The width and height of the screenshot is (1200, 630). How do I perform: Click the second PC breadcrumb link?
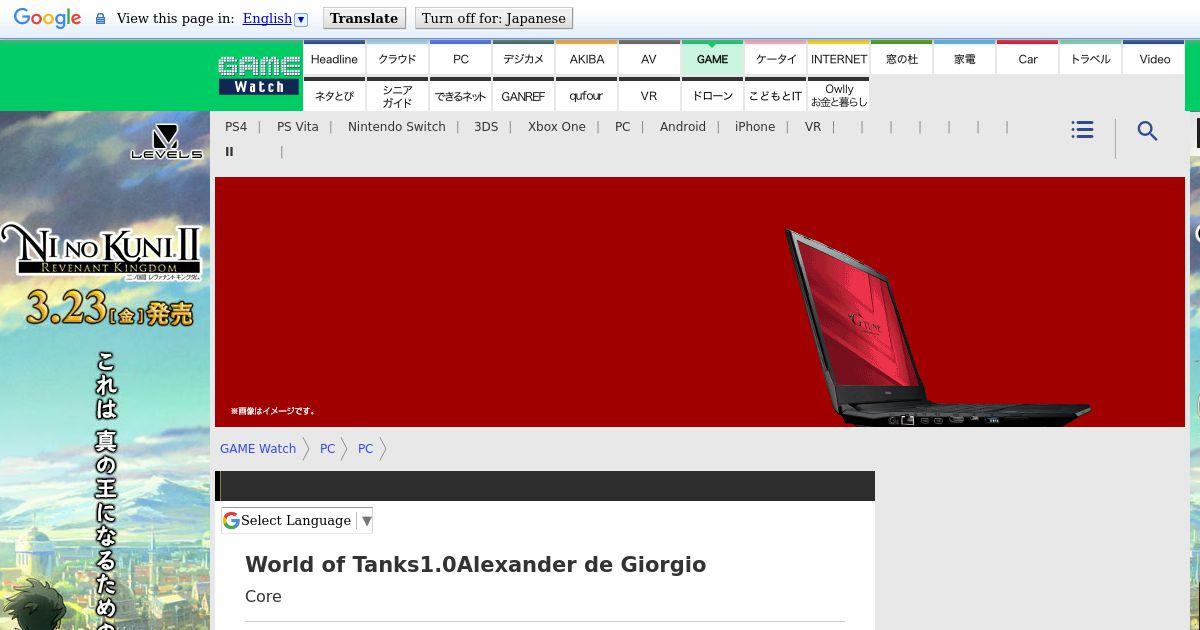pos(365,449)
